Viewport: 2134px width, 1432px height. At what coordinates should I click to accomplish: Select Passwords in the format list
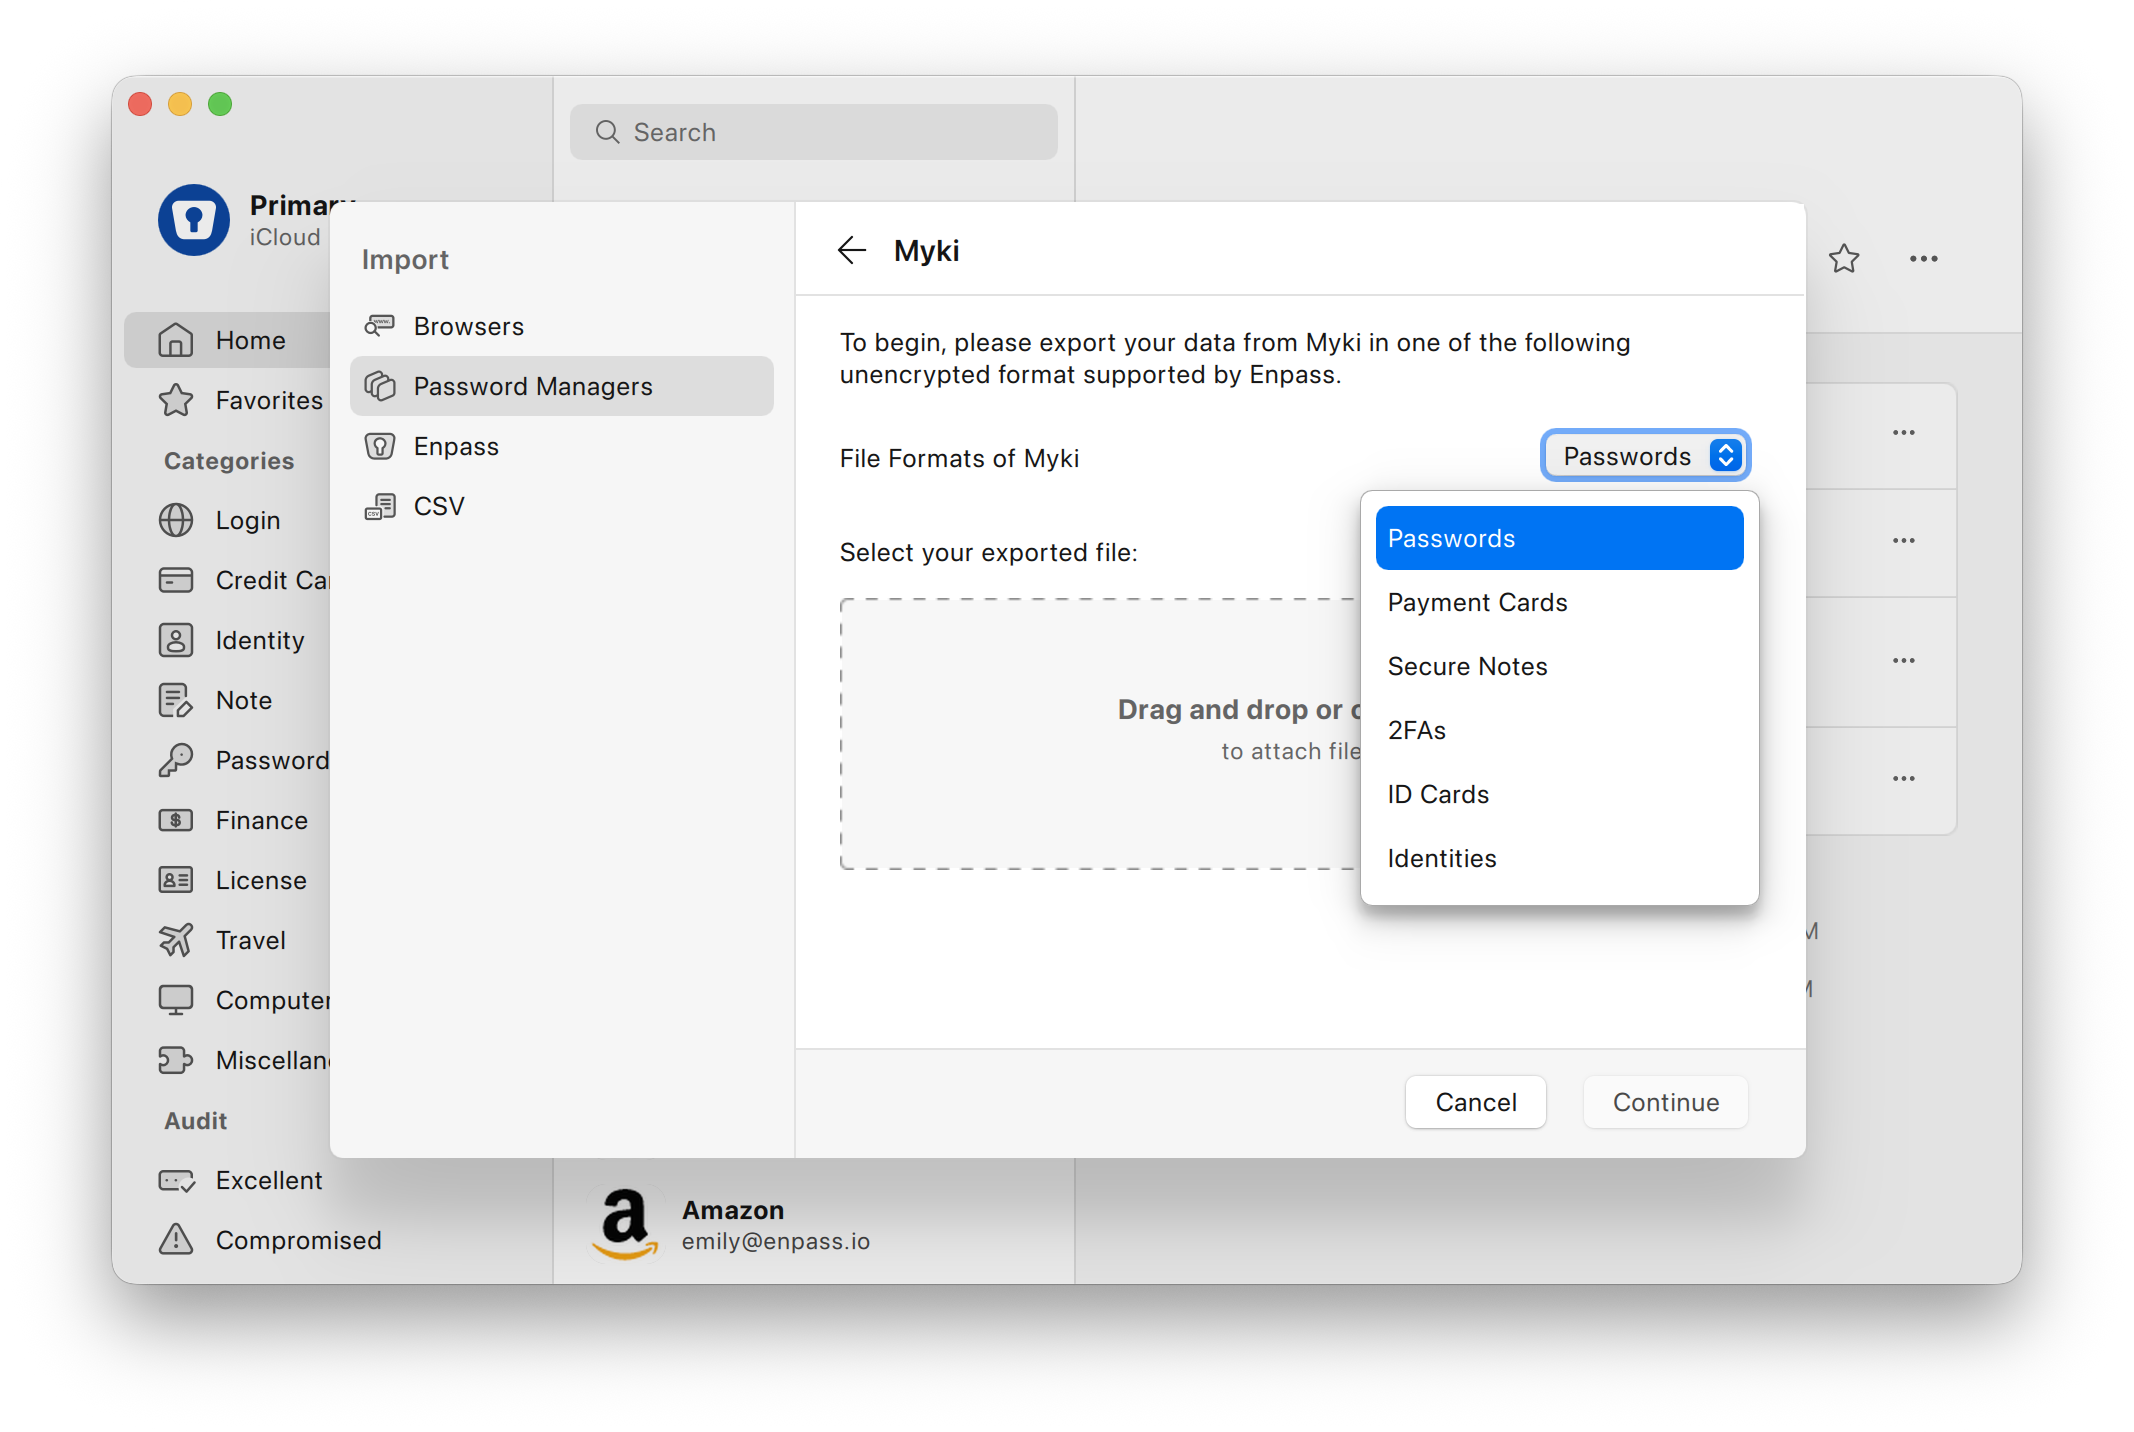[1559, 538]
